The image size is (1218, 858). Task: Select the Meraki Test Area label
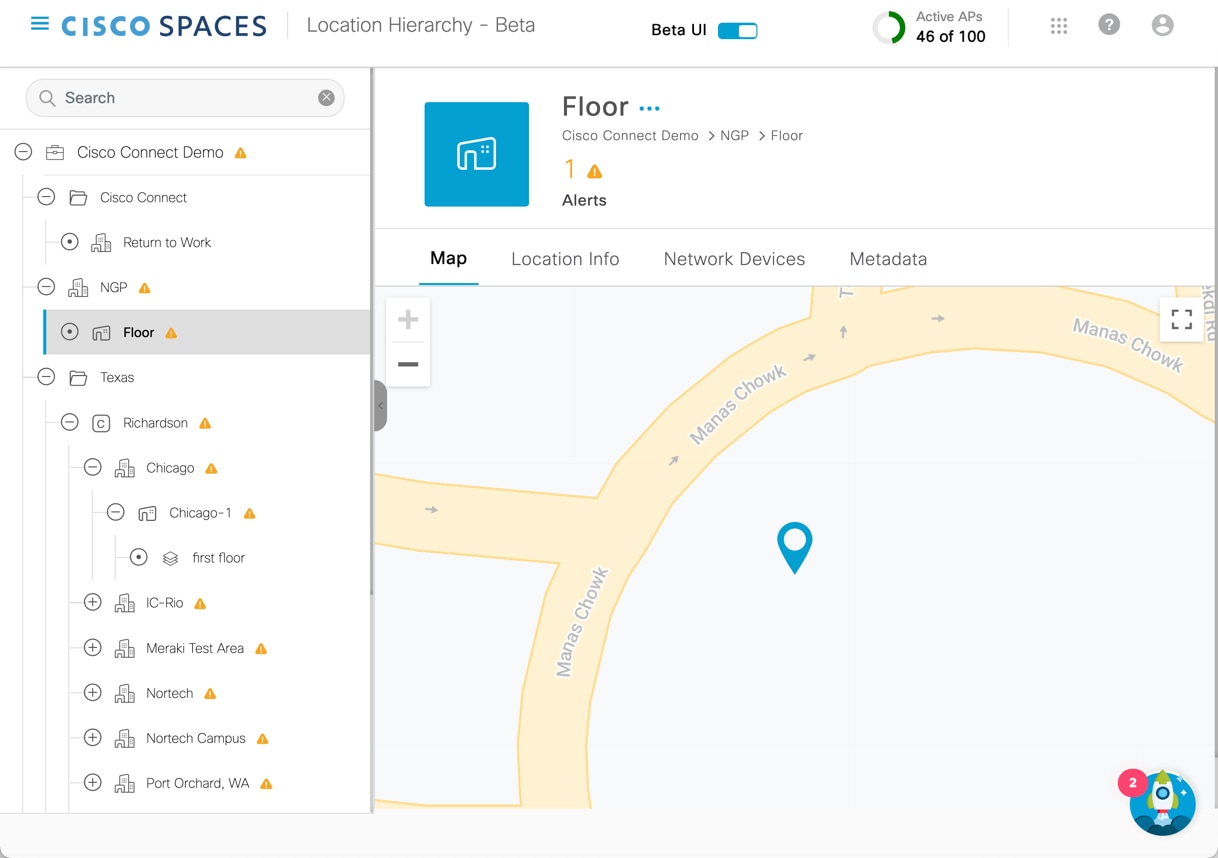pos(195,648)
